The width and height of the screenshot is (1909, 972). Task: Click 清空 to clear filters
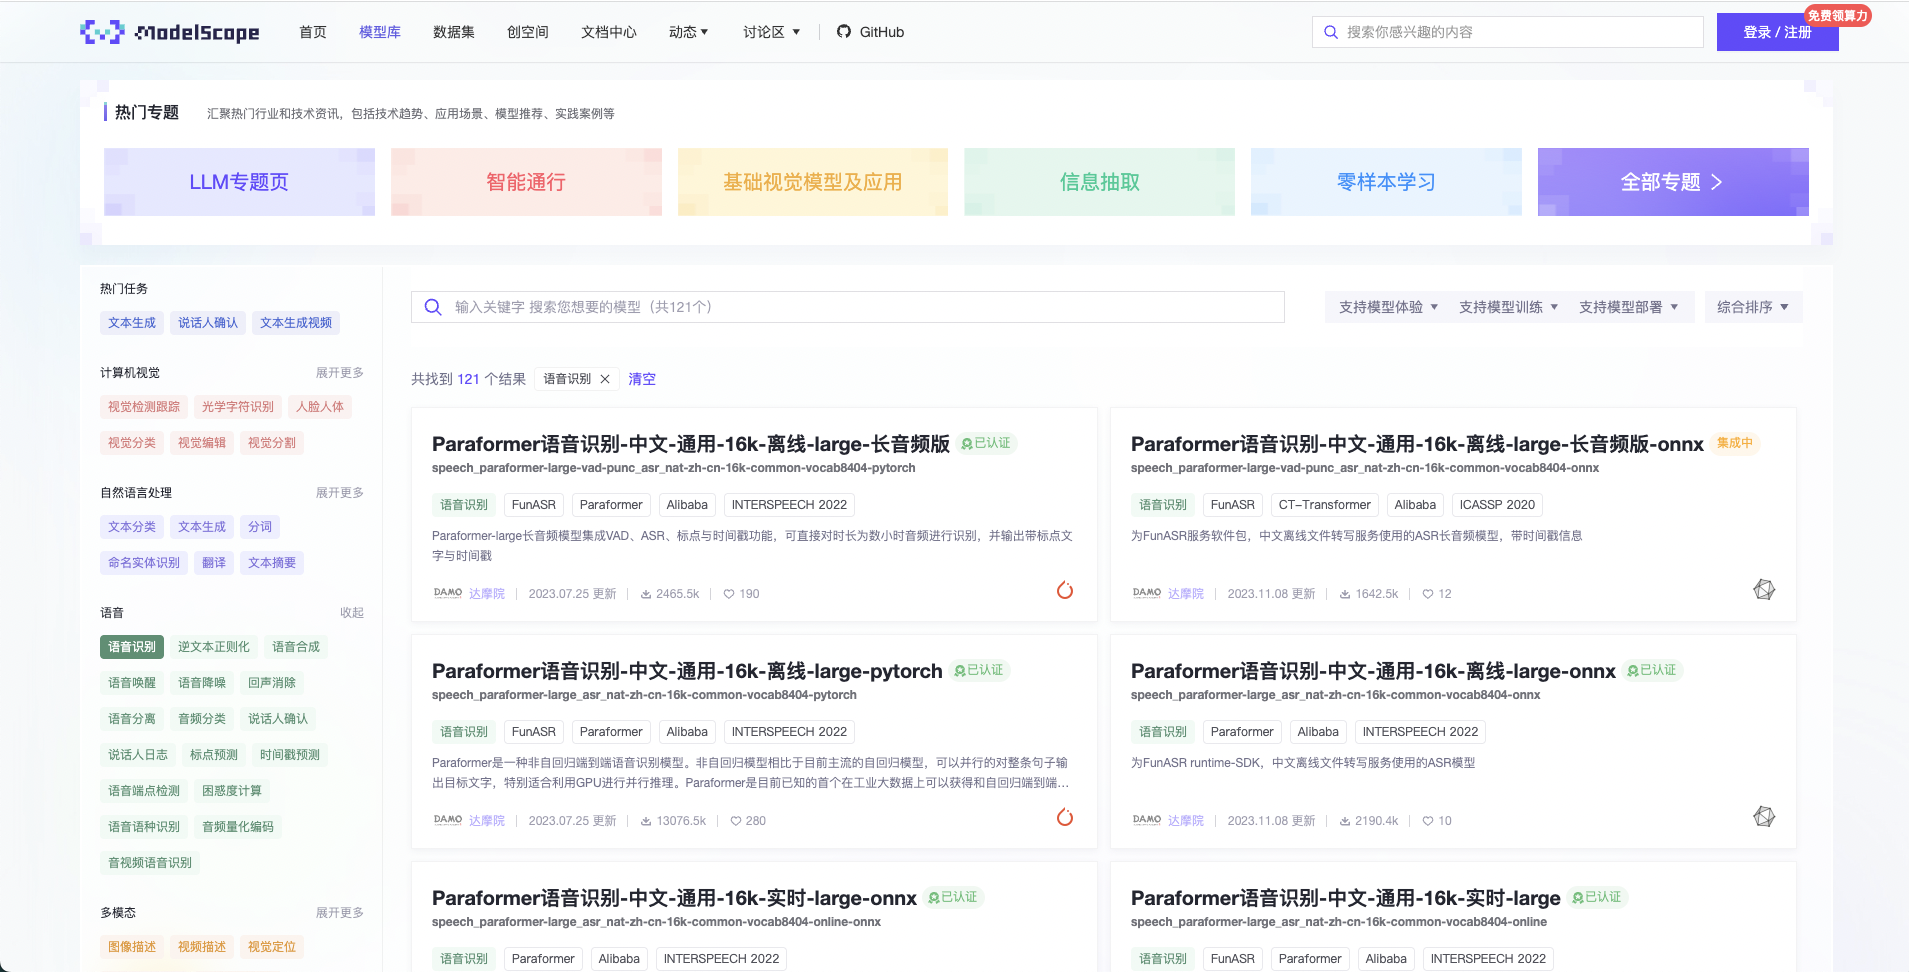click(x=642, y=379)
